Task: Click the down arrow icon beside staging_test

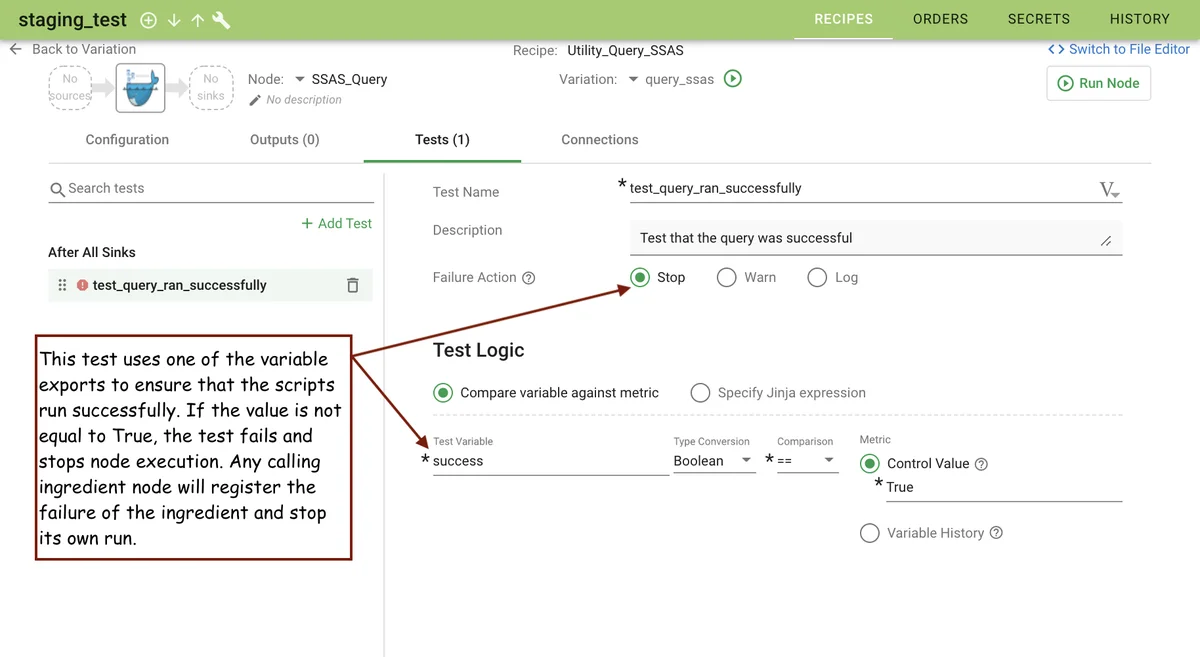Action: pyautogui.click(x=174, y=20)
